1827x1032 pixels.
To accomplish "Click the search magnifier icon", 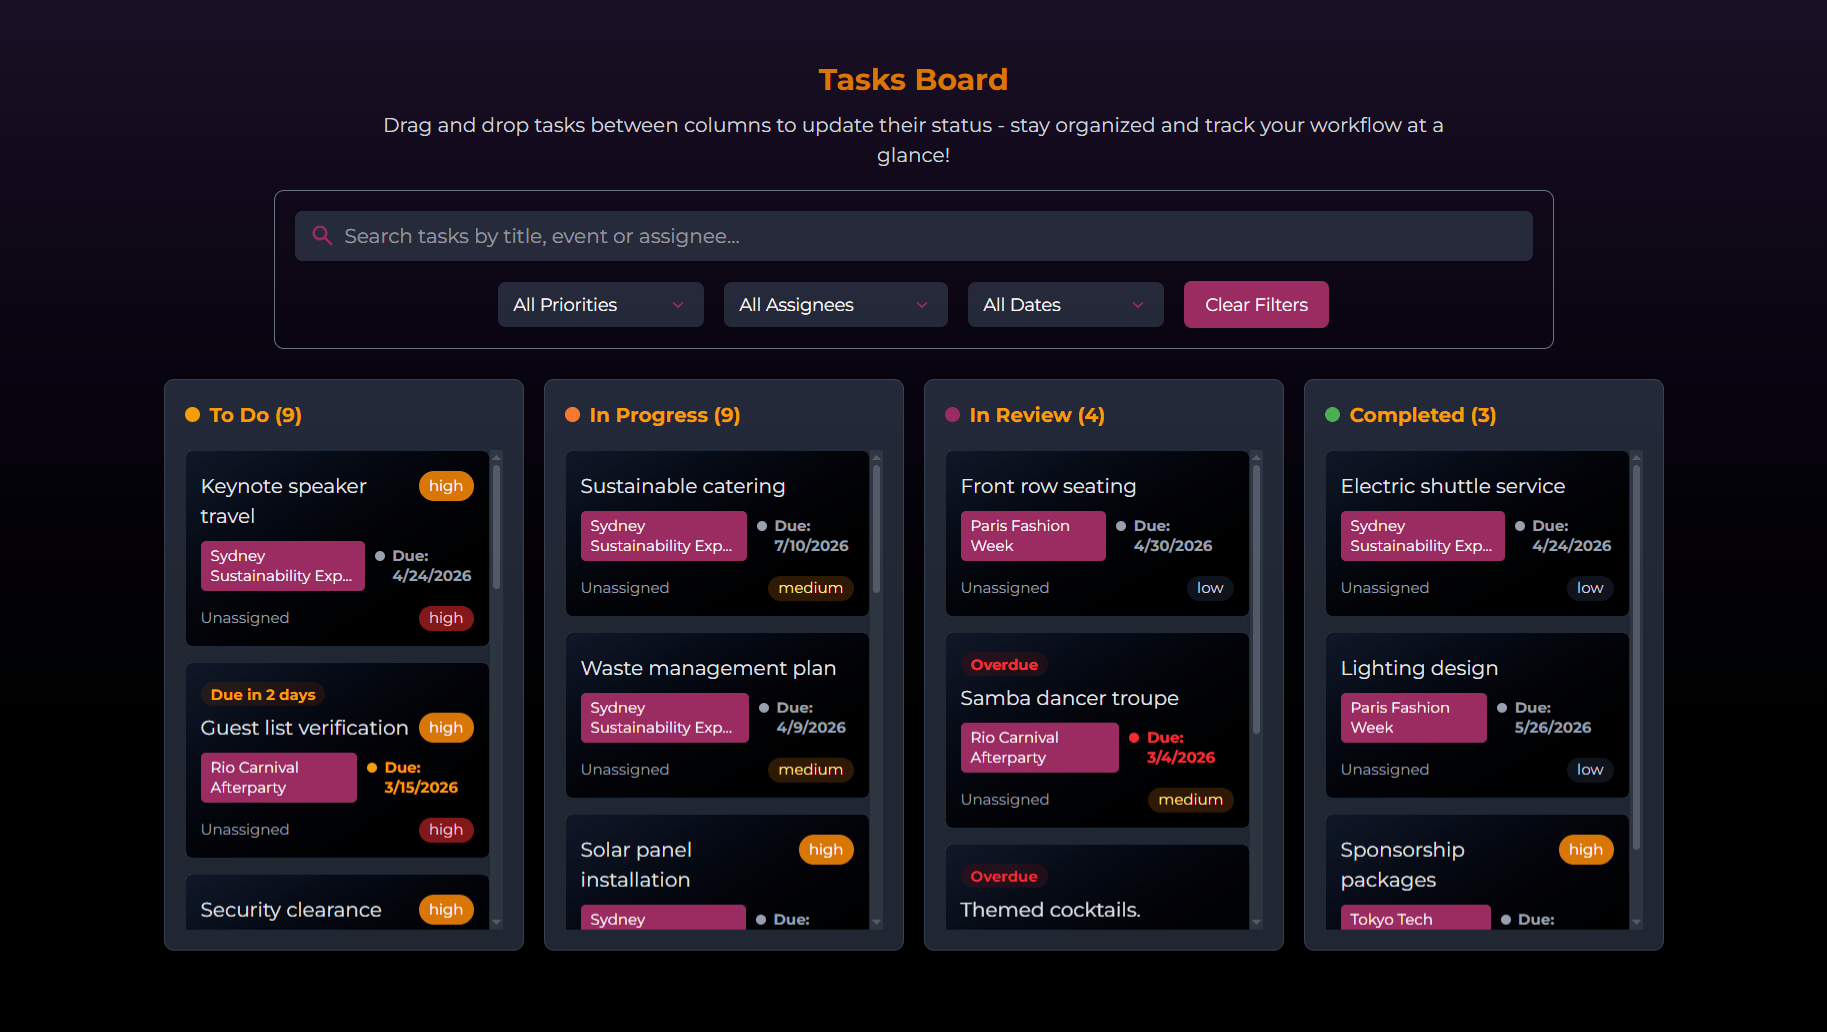I will pos(322,235).
